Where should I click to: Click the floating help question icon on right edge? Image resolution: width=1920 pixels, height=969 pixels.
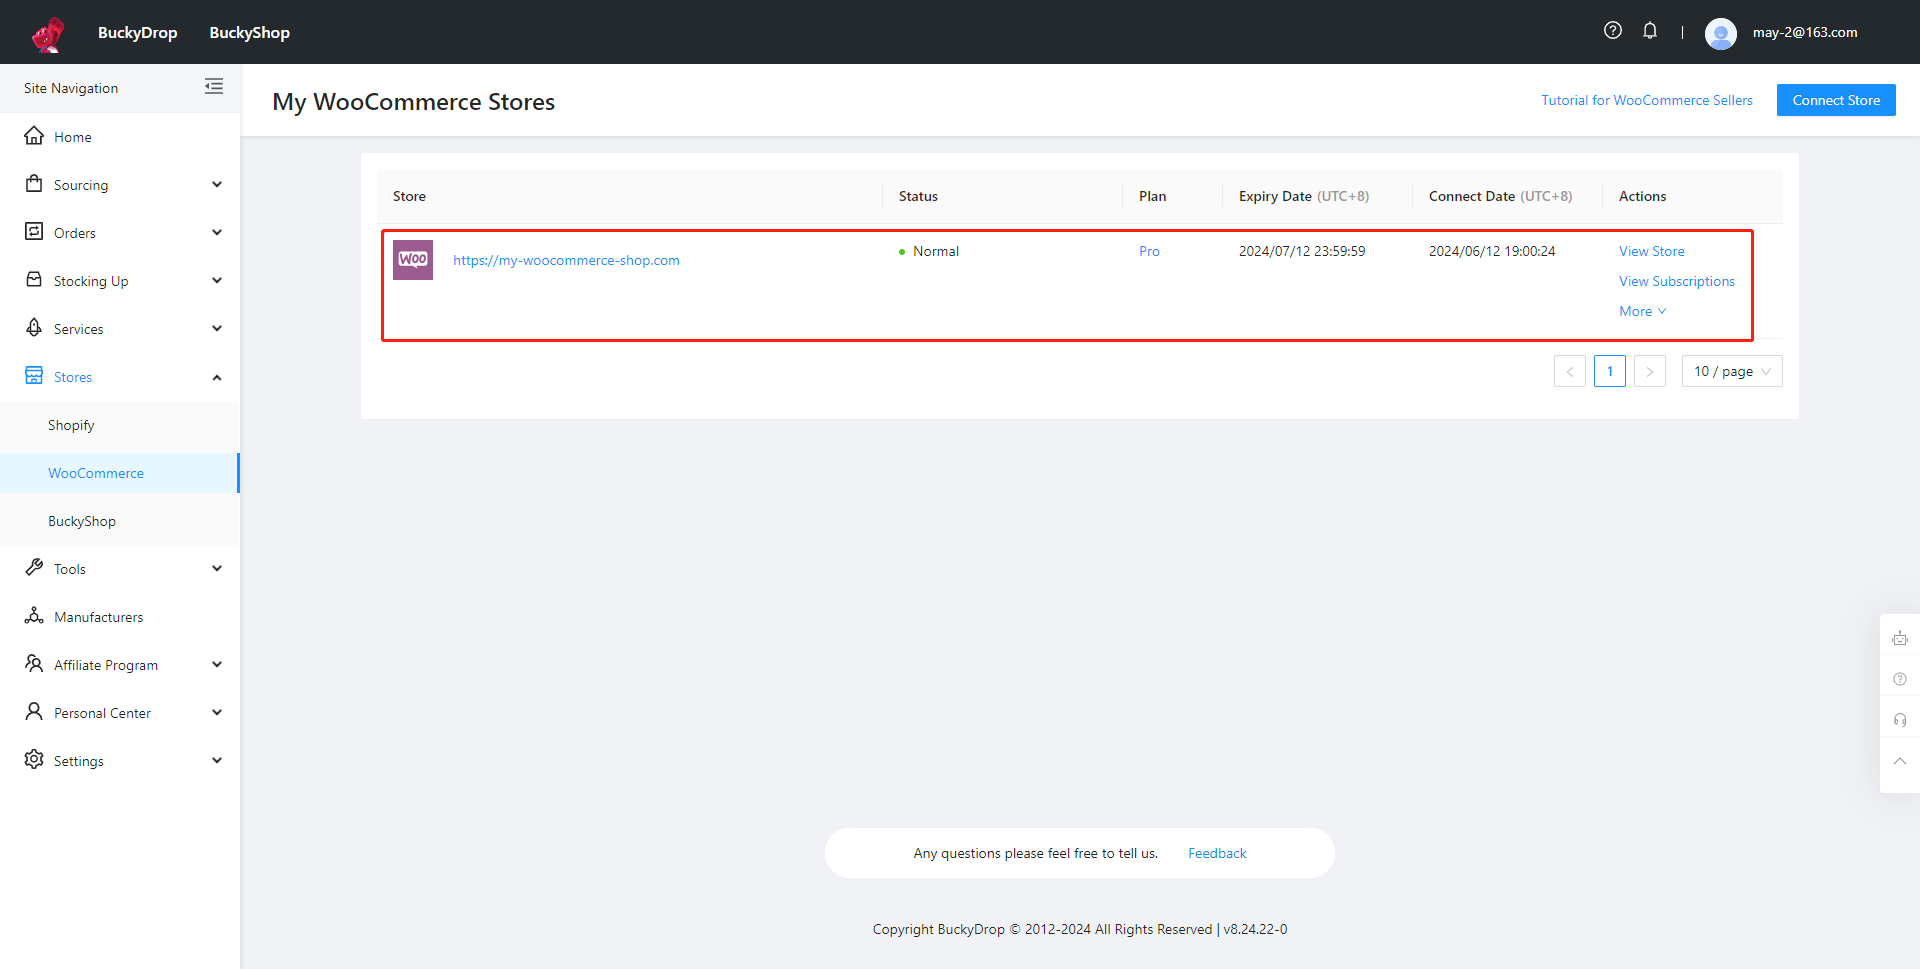[x=1900, y=679]
